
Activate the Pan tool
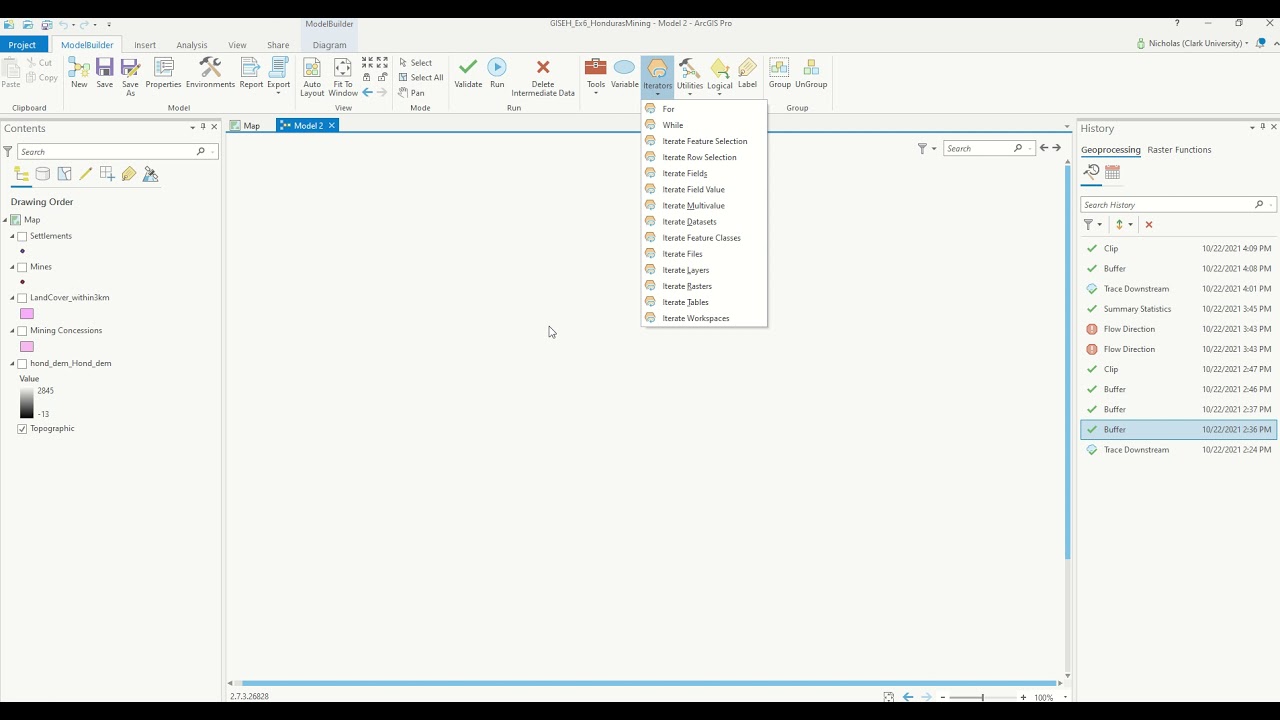pos(411,92)
